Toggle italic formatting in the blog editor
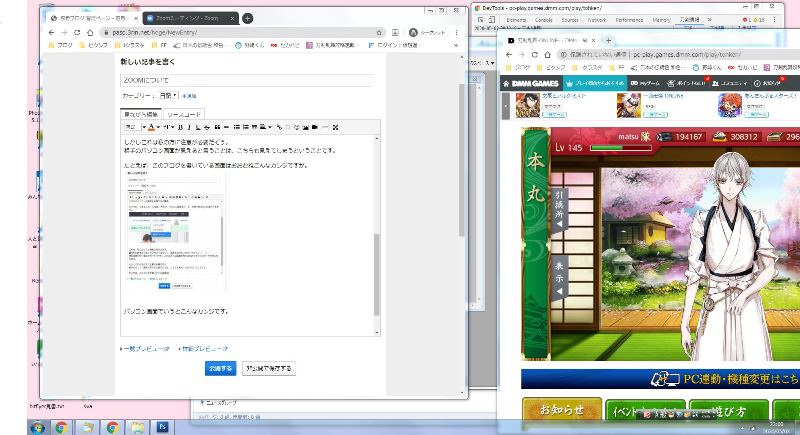The width and height of the screenshot is (800, 435). (189, 127)
